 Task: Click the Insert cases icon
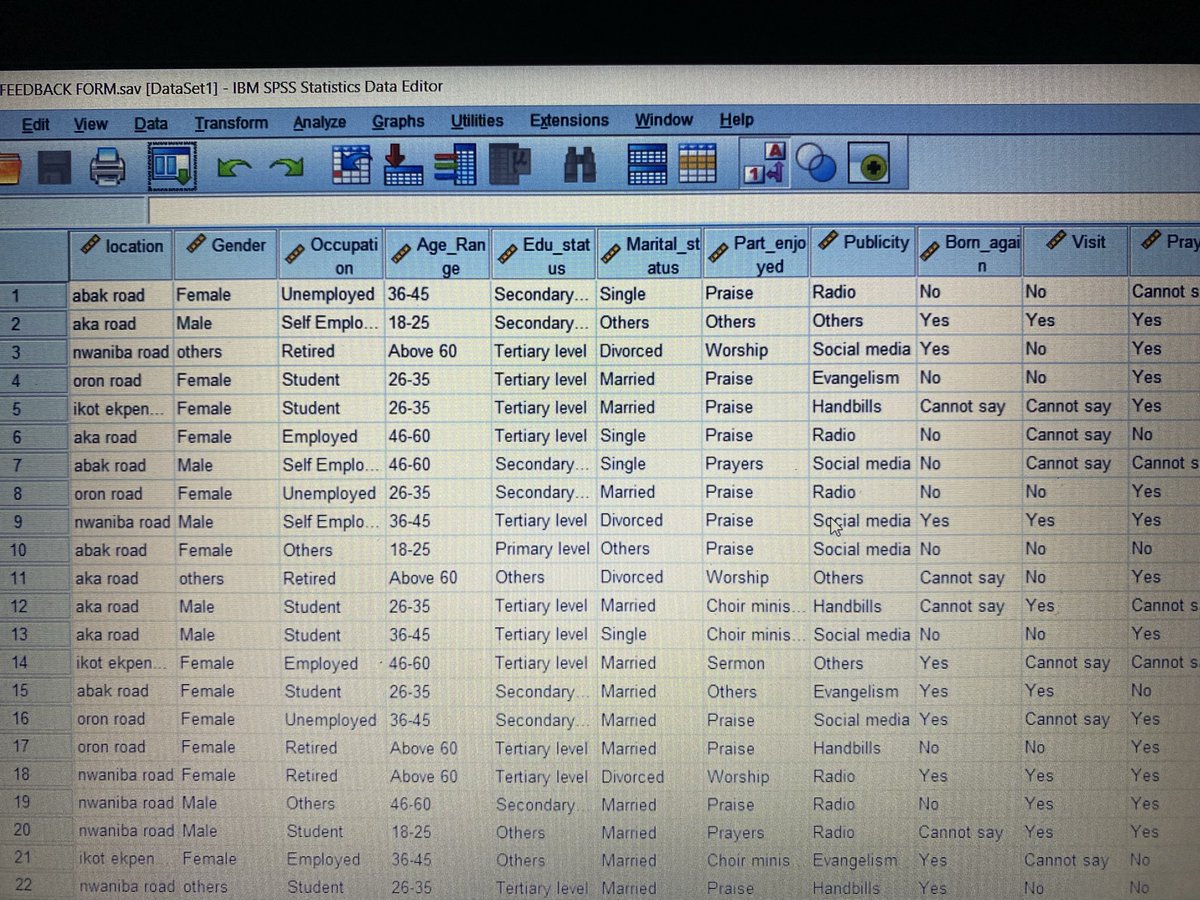pos(647,164)
